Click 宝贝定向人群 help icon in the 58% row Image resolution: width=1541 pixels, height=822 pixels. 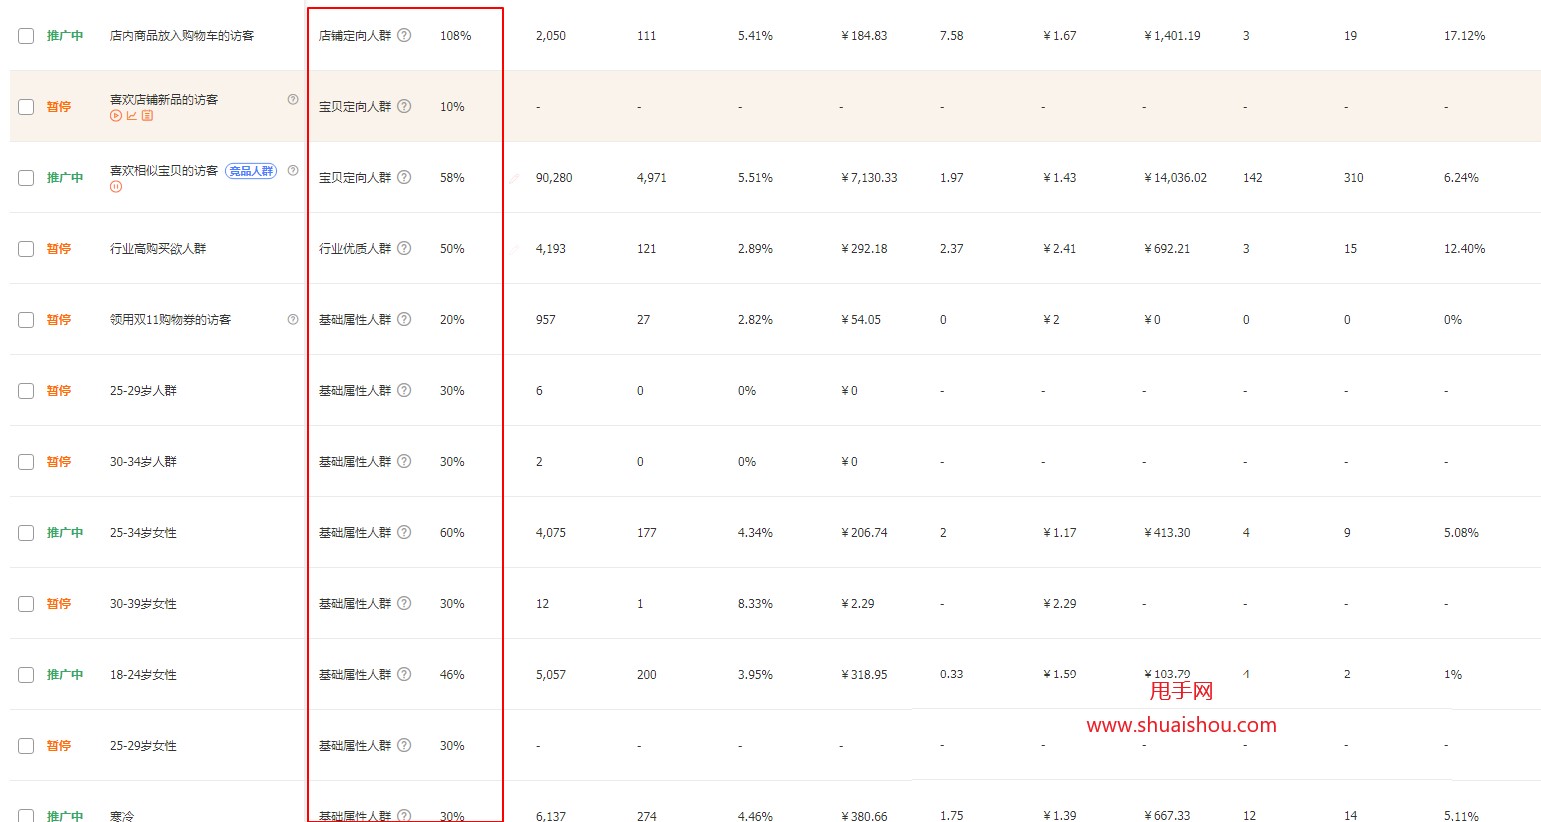click(x=404, y=177)
